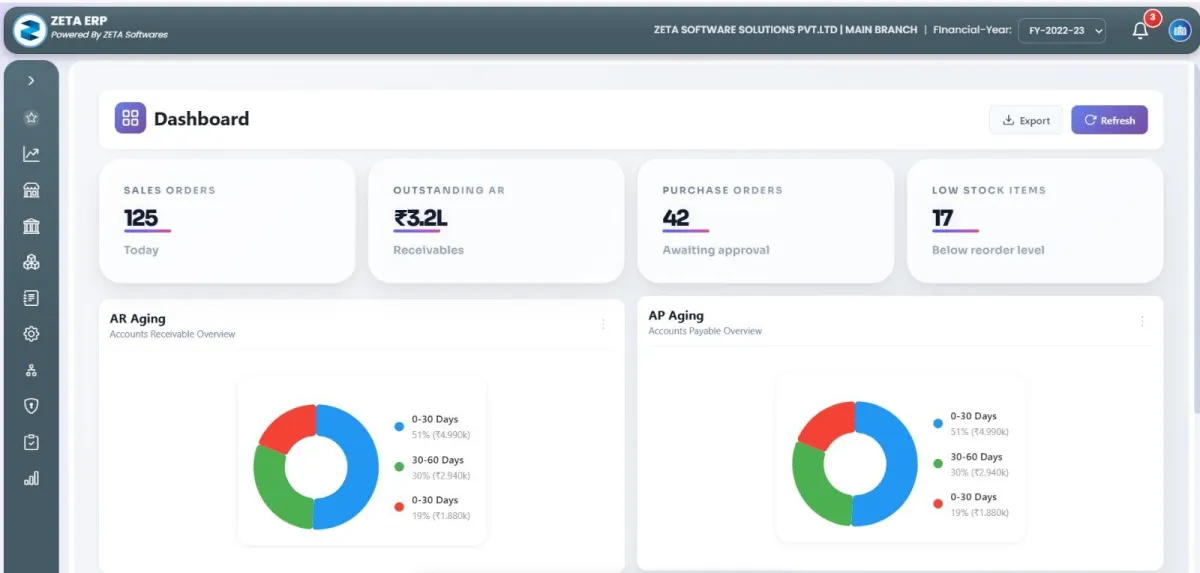Click the Dashboard grid icon

point(130,119)
